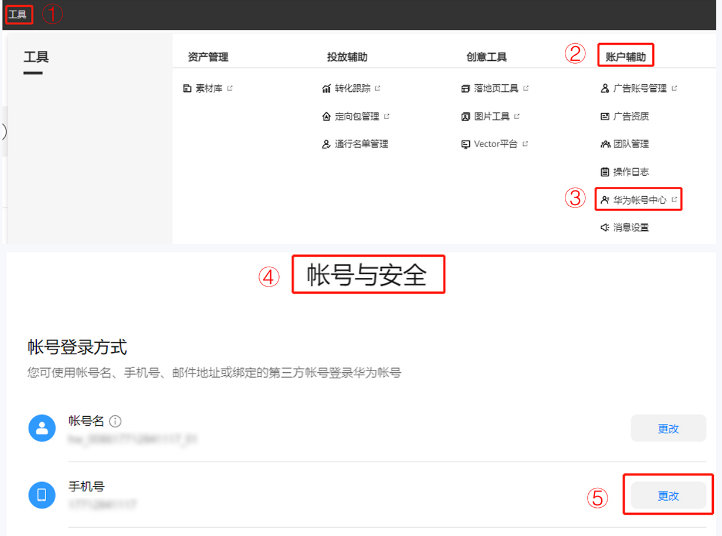Click the 转化跟踪 chart icon
This screenshot has width=722, height=536.
coord(326,88)
